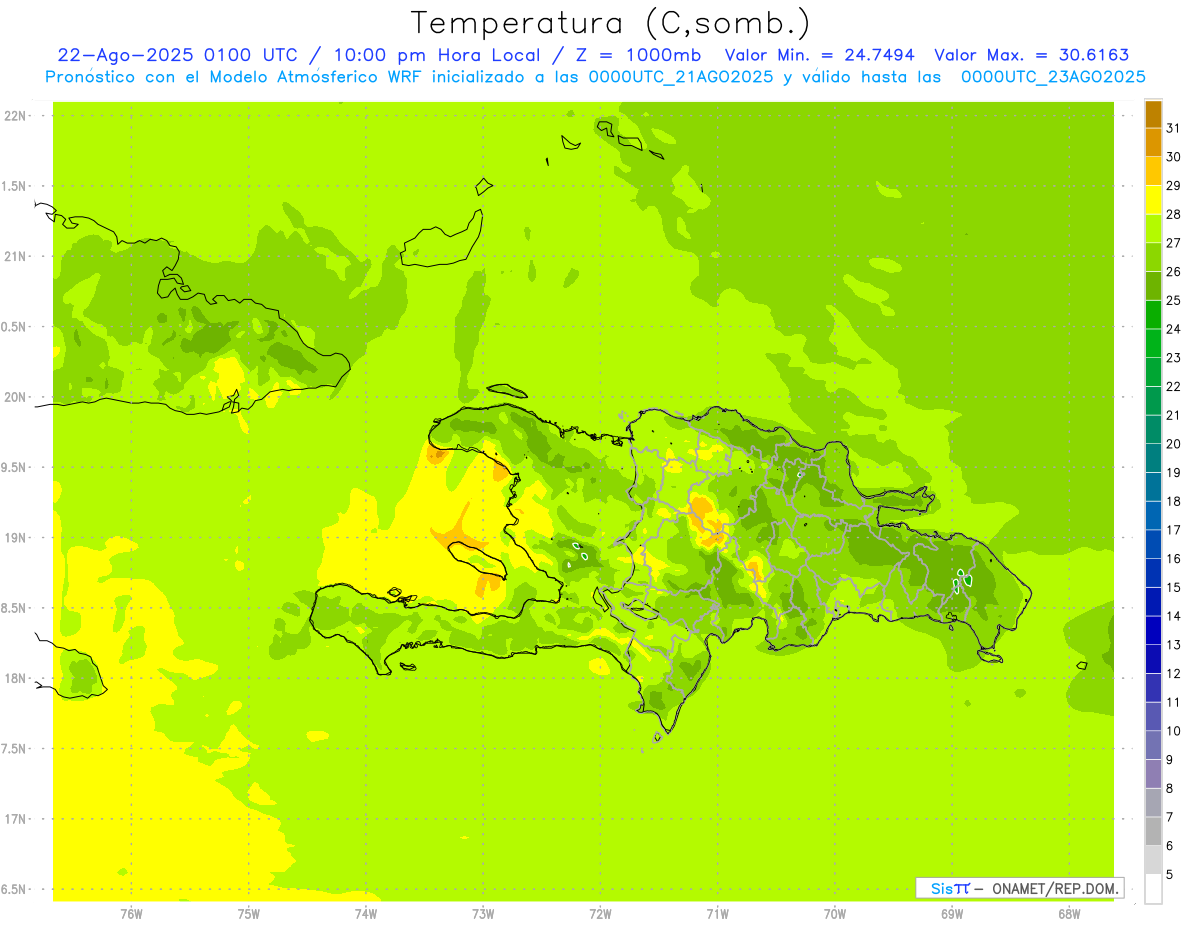
Task: Click 'Valor Min. = 24.7494' in the header
Action: 820,55
